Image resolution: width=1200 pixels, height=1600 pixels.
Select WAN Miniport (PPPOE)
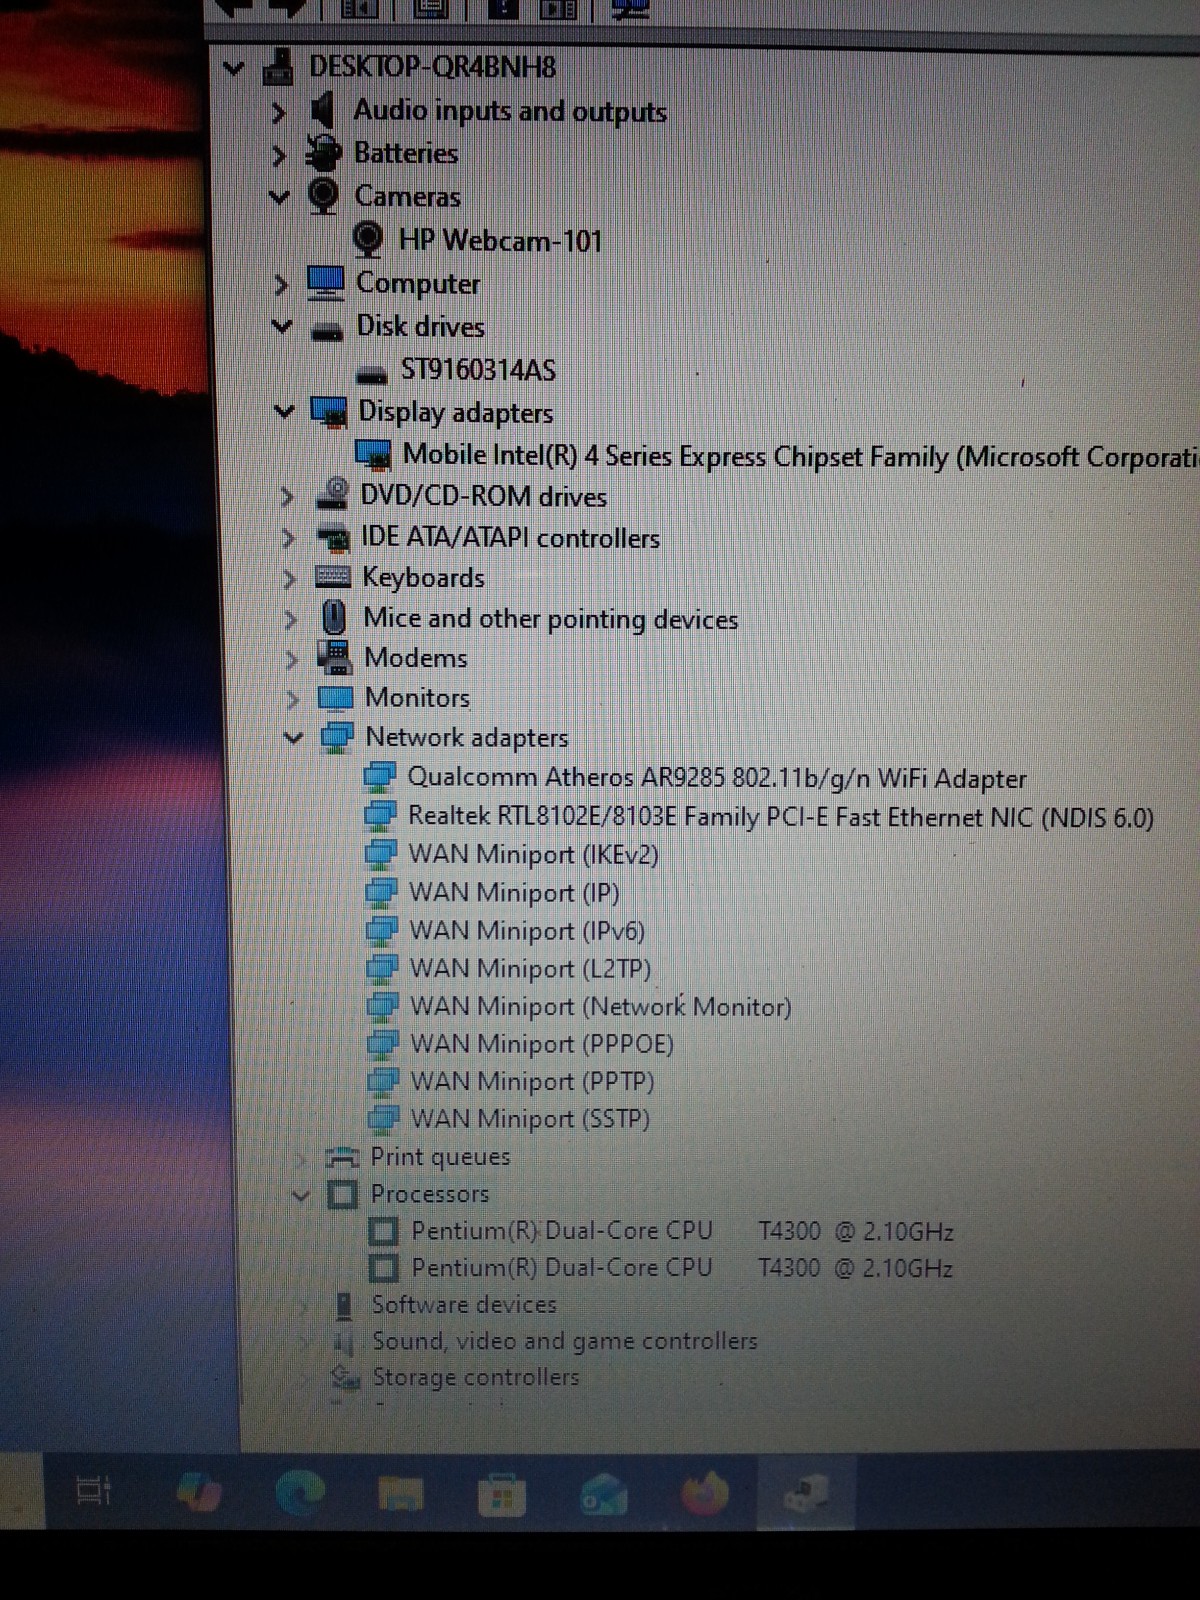542,1044
